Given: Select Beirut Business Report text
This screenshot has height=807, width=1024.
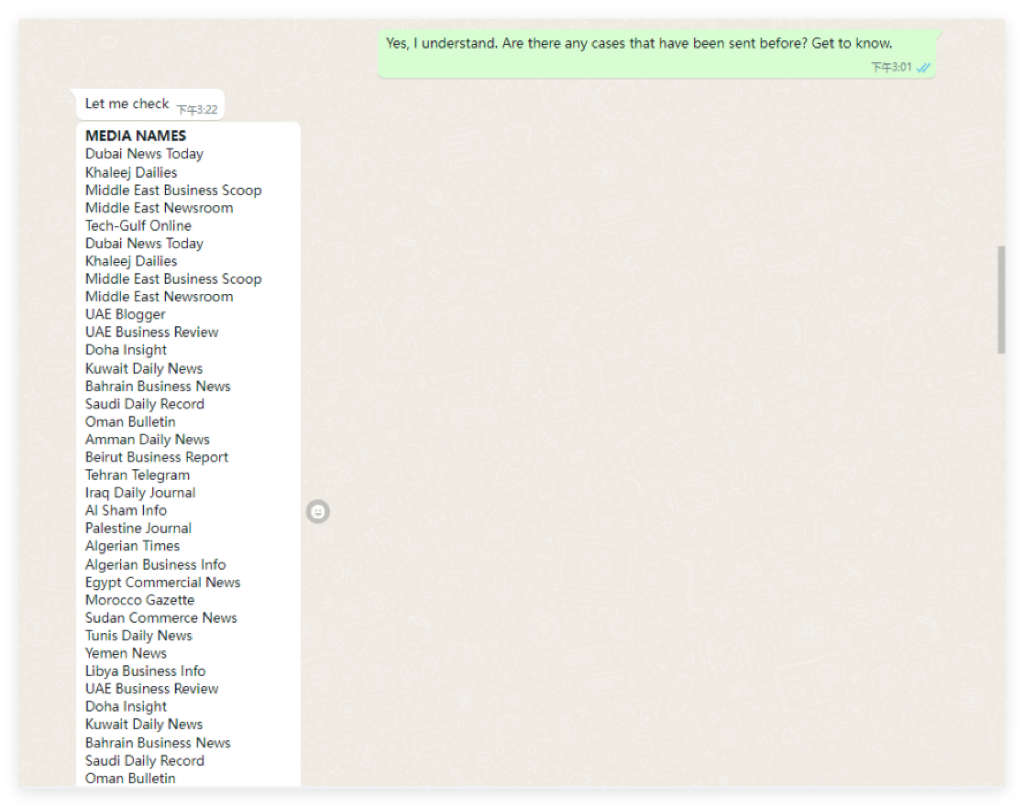Looking at the screenshot, I should (x=156, y=457).
